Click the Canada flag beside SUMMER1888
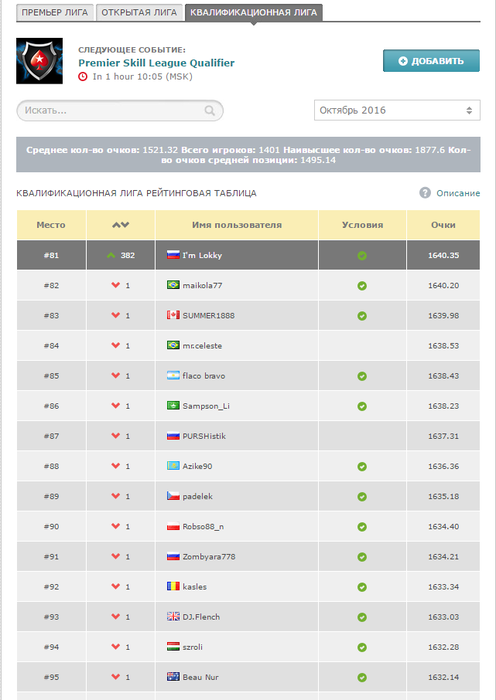 click(x=173, y=315)
